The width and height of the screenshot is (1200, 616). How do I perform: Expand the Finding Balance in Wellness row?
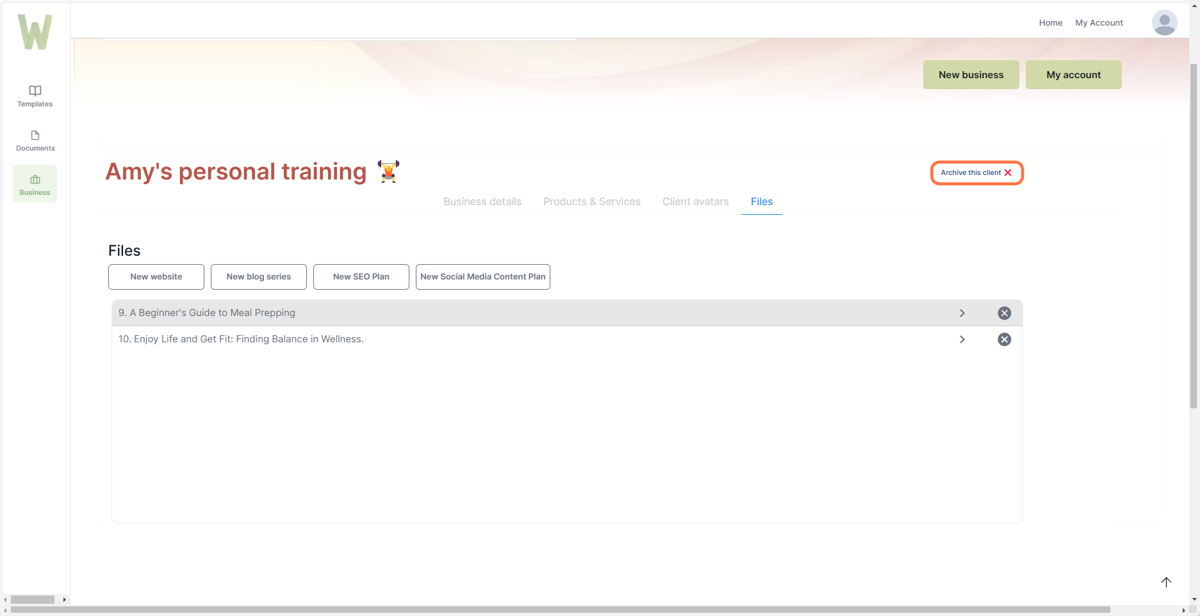(962, 339)
